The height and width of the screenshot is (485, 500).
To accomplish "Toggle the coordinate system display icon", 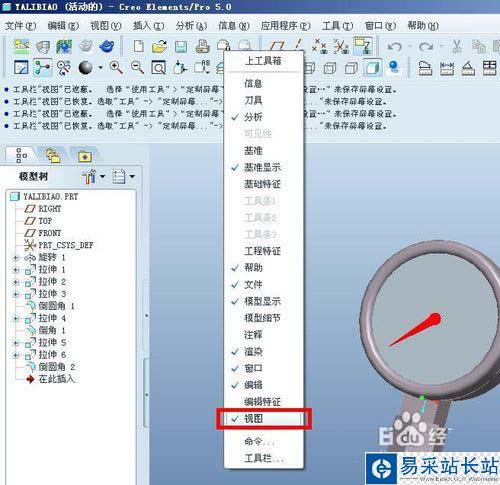I will (341, 46).
